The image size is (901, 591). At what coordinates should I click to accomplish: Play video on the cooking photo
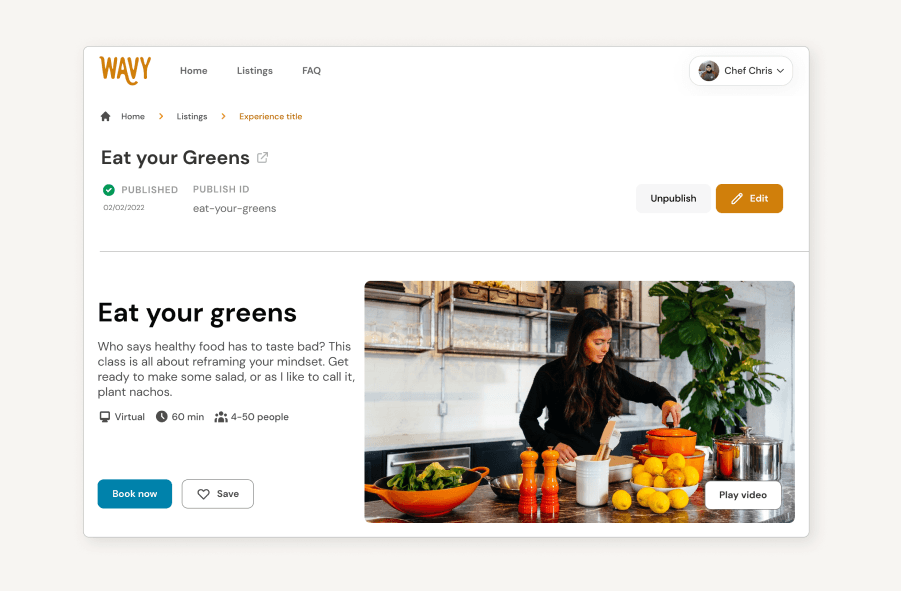(742, 495)
